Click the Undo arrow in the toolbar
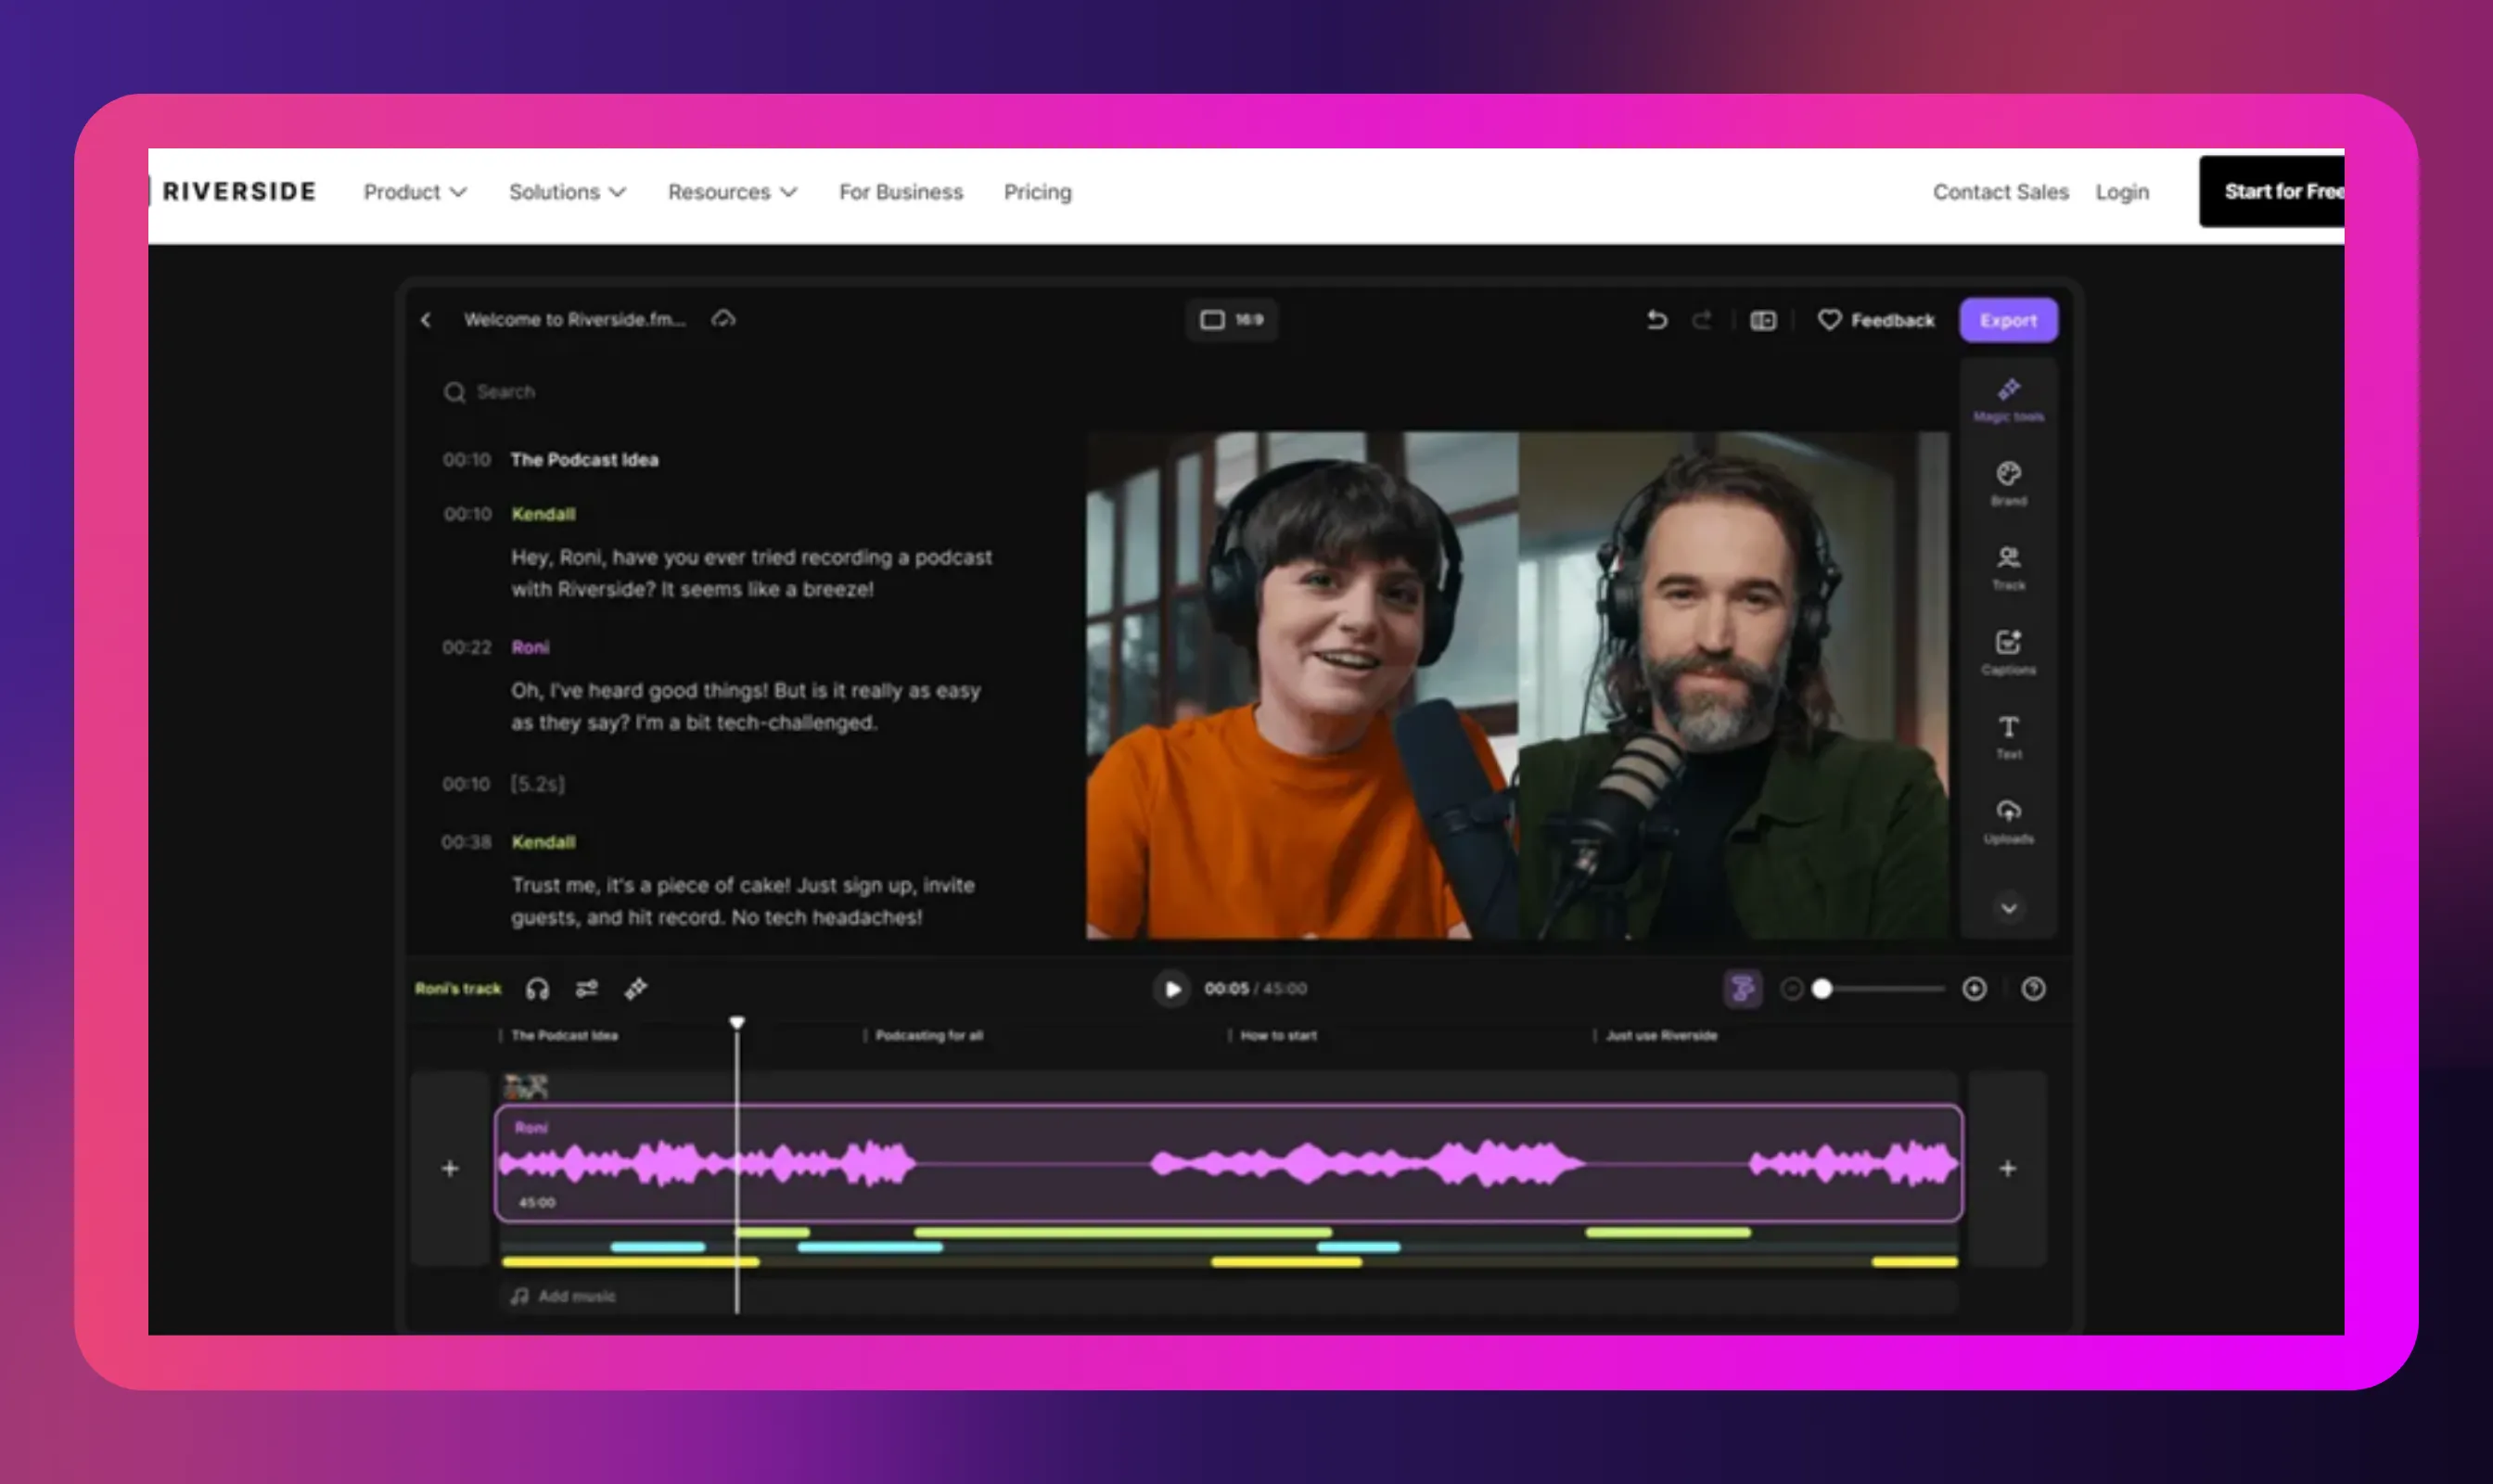 tap(1658, 320)
